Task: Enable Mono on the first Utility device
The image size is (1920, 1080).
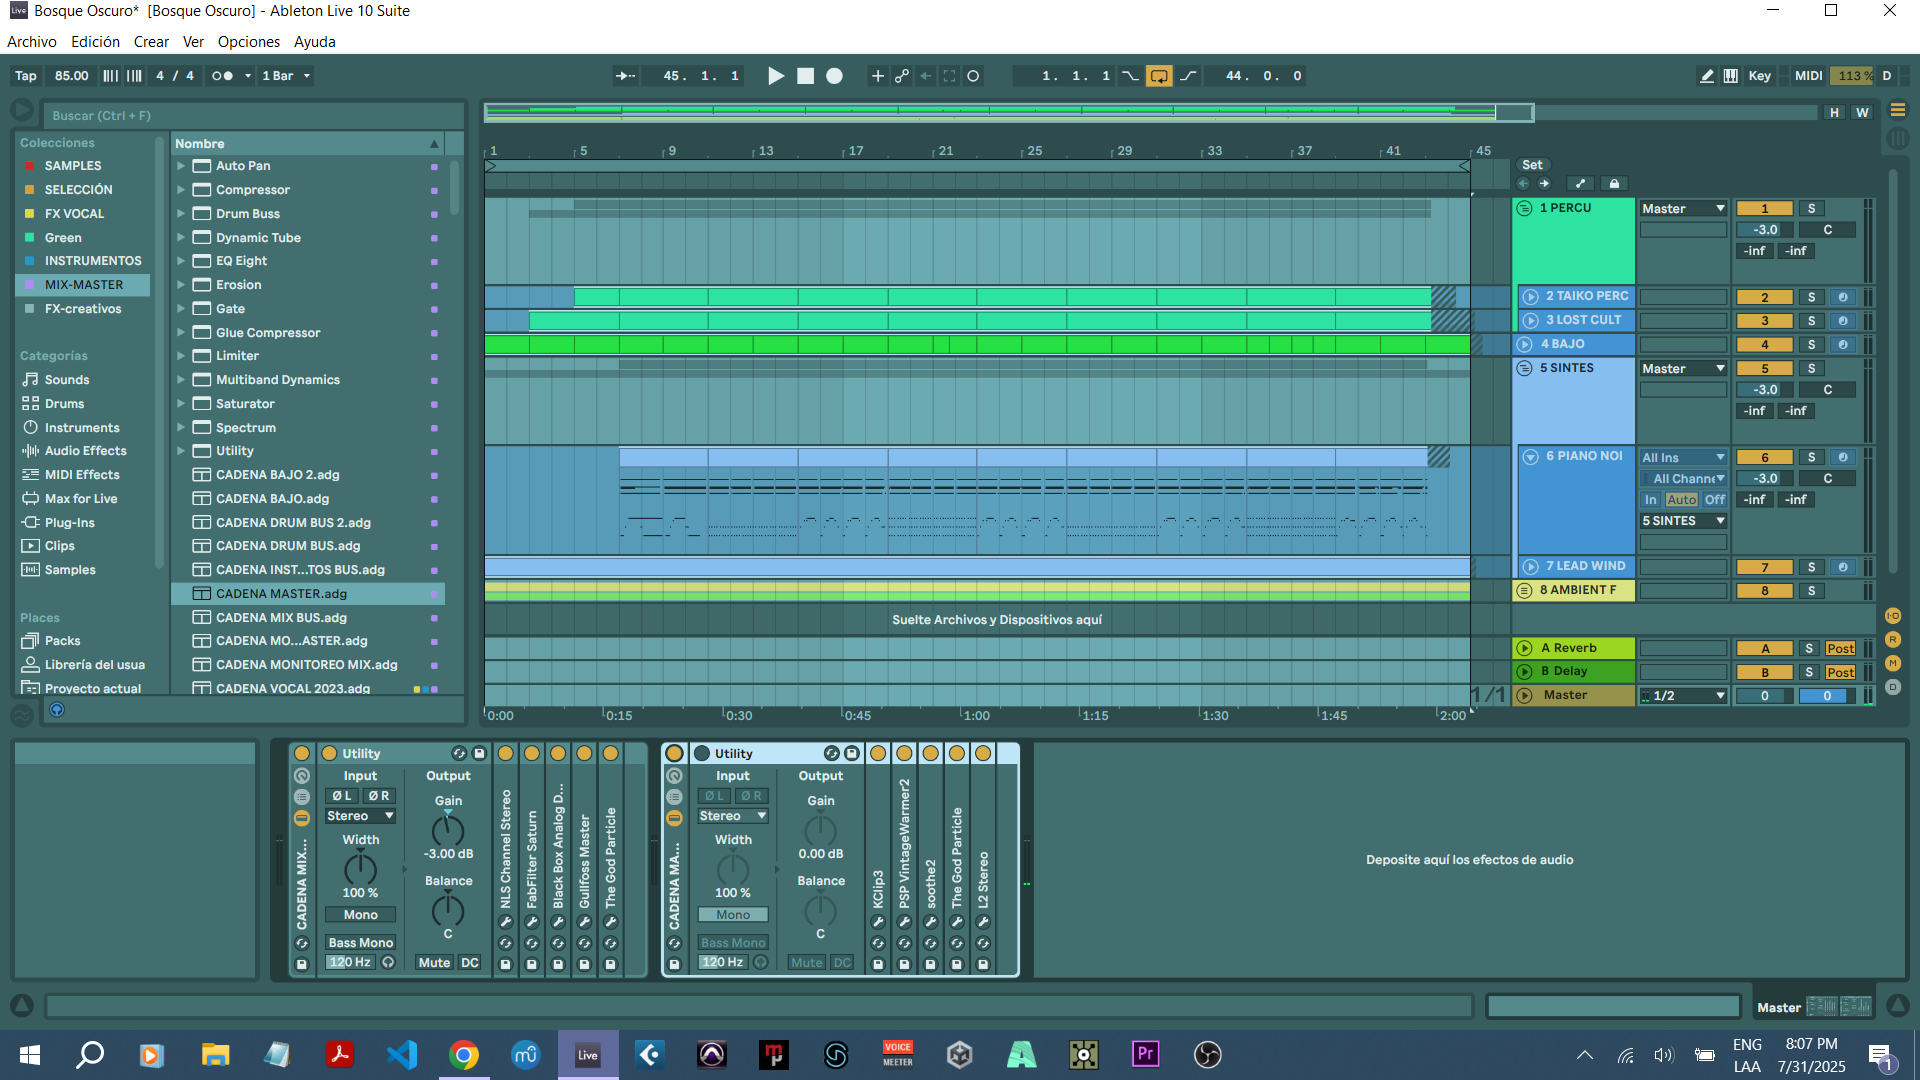Action: pyautogui.click(x=360, y=915)
